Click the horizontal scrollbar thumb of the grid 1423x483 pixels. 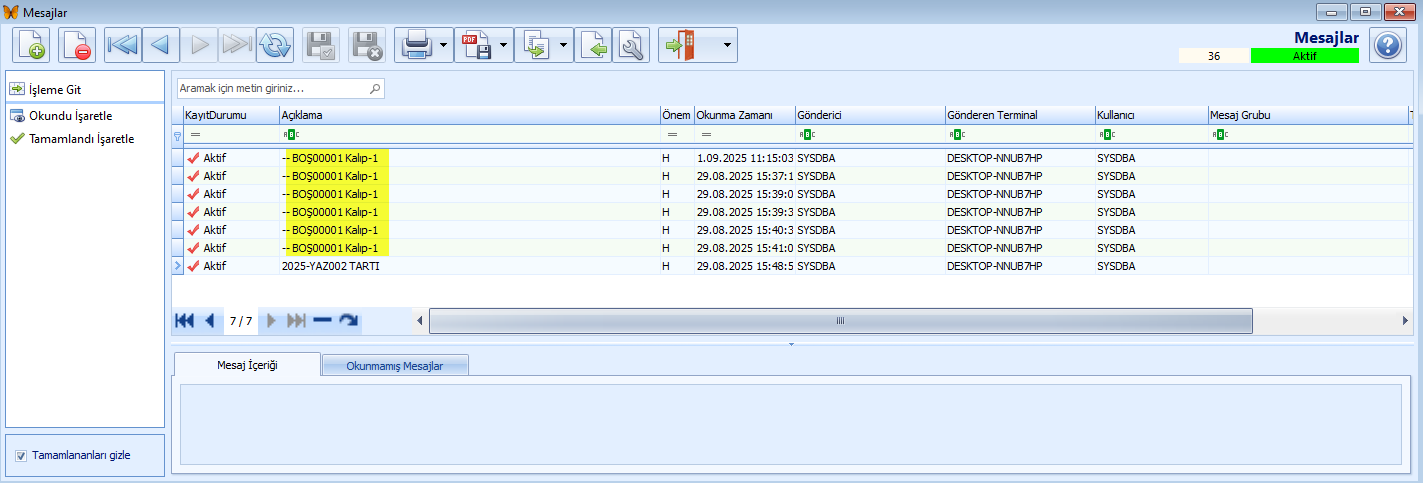click(840, 321)
